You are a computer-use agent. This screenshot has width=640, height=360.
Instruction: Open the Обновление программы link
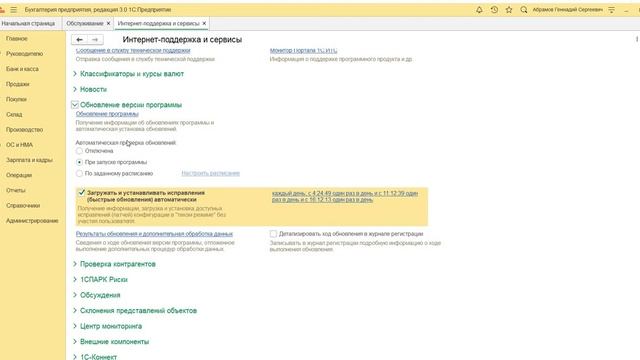tap(107, 114)
